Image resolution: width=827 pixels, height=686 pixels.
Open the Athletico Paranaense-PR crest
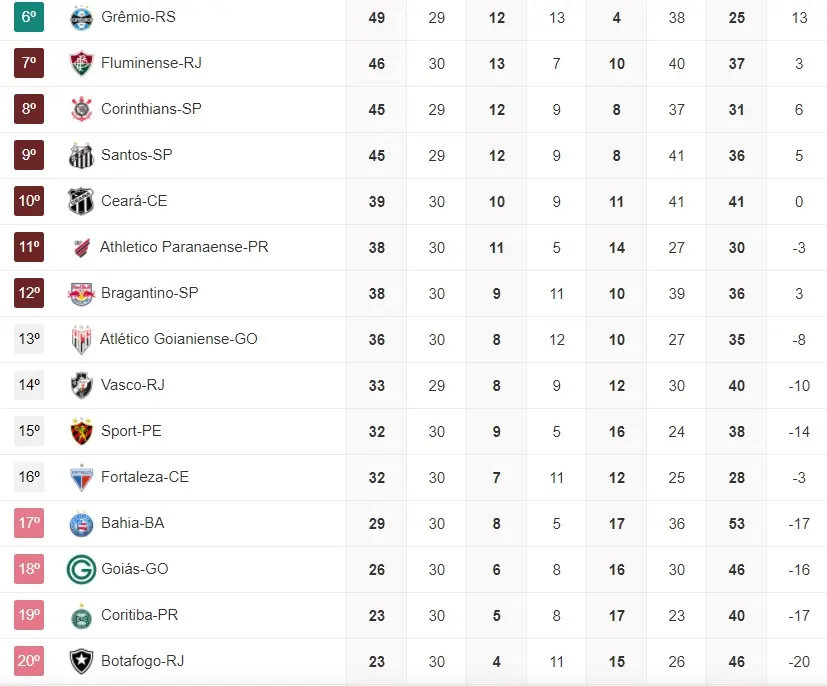[81, 247]
